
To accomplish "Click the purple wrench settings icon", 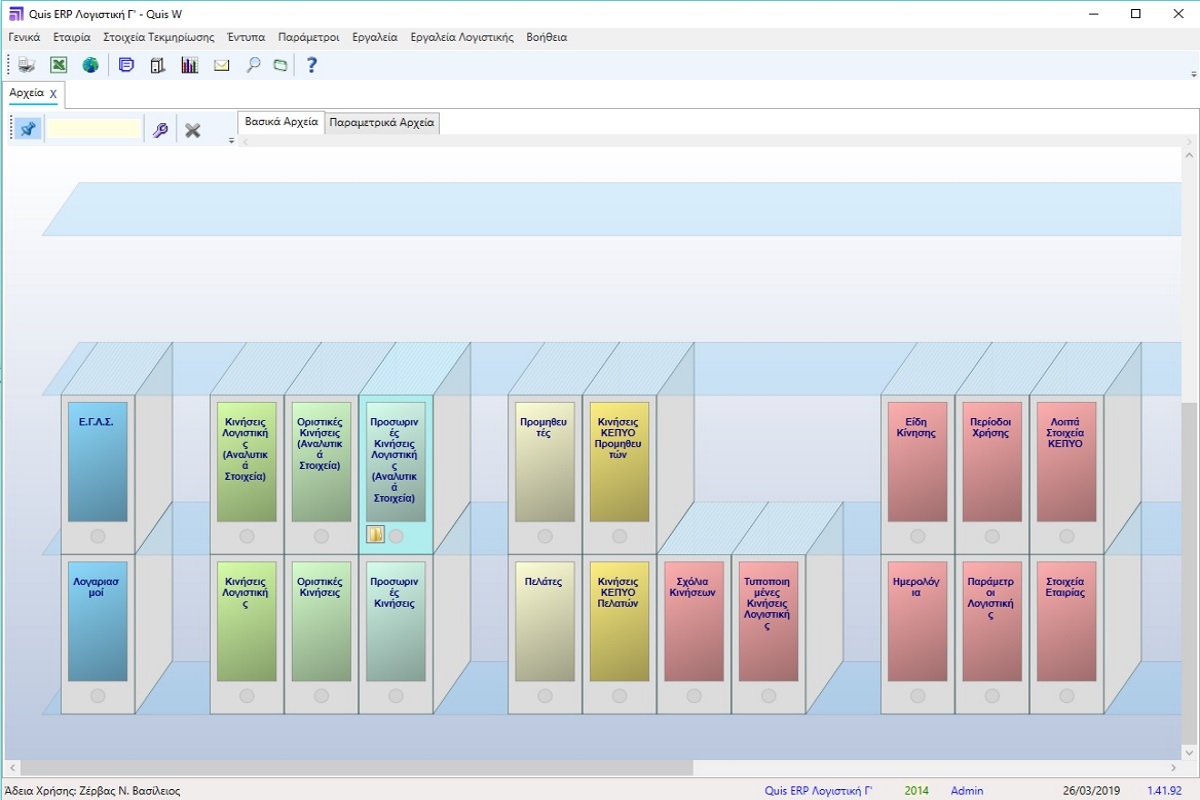I will click(x=160, y=130).
